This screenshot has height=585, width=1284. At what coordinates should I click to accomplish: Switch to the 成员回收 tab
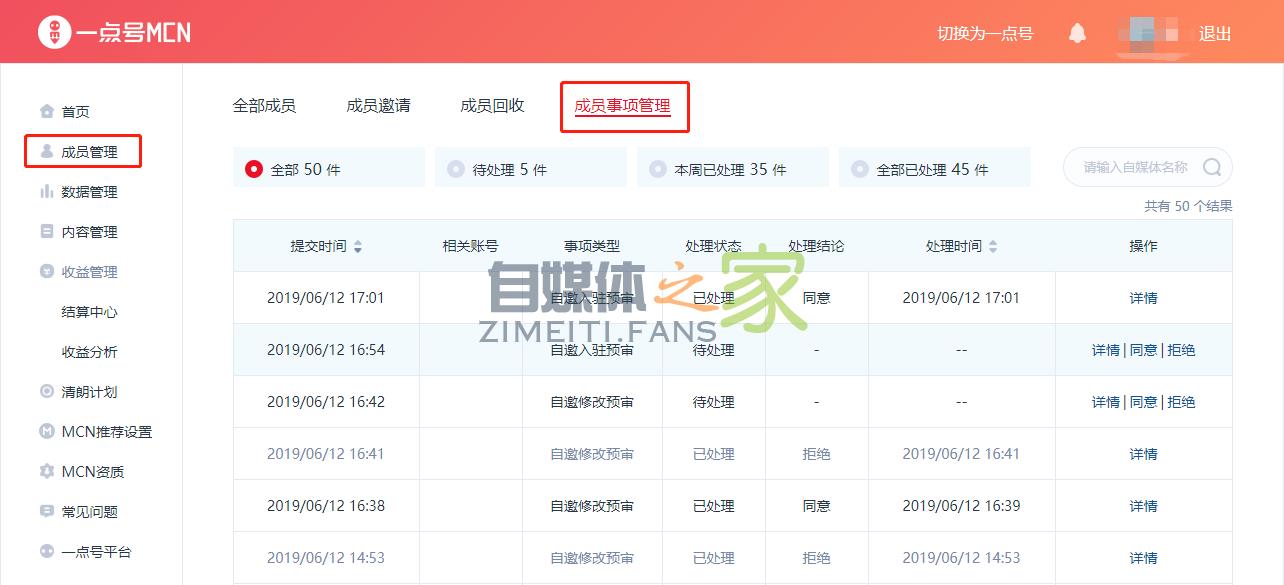click(x=493, y=105)
